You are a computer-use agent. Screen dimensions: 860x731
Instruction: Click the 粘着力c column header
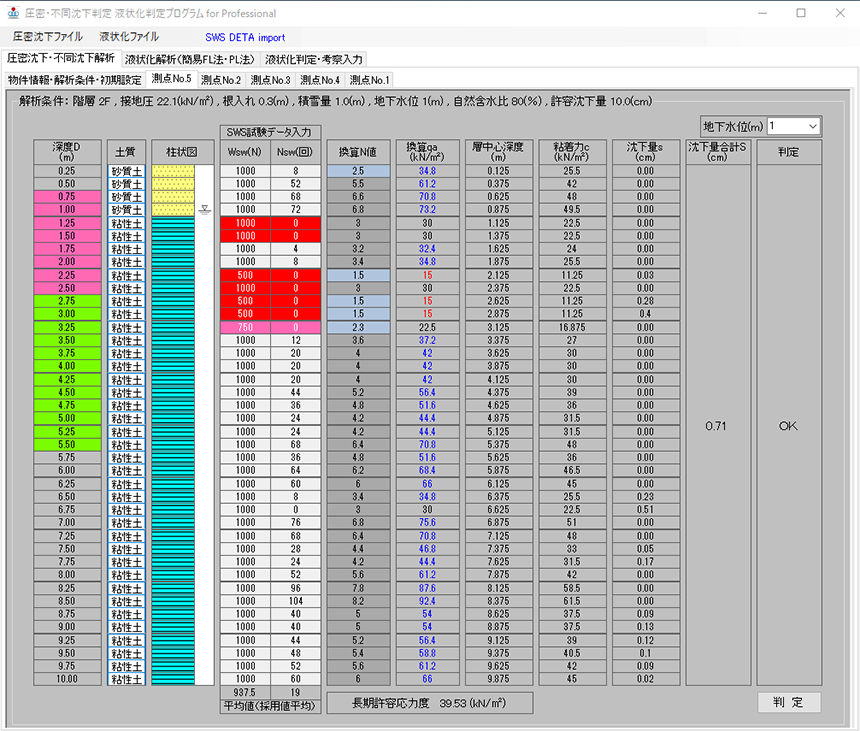(572, 152)
